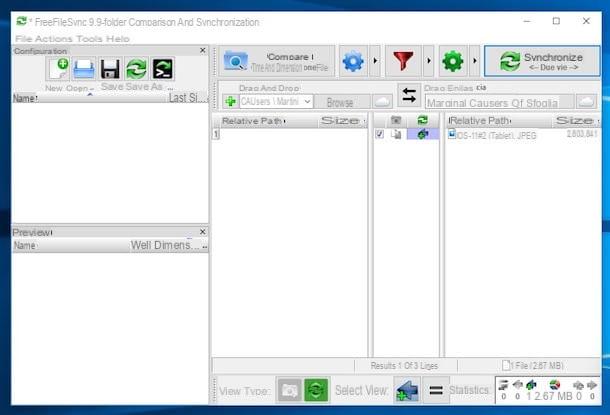Open a configuration with the folder icon
The image size is (610, 415).
pyautogui.click(x=84, y=69)
